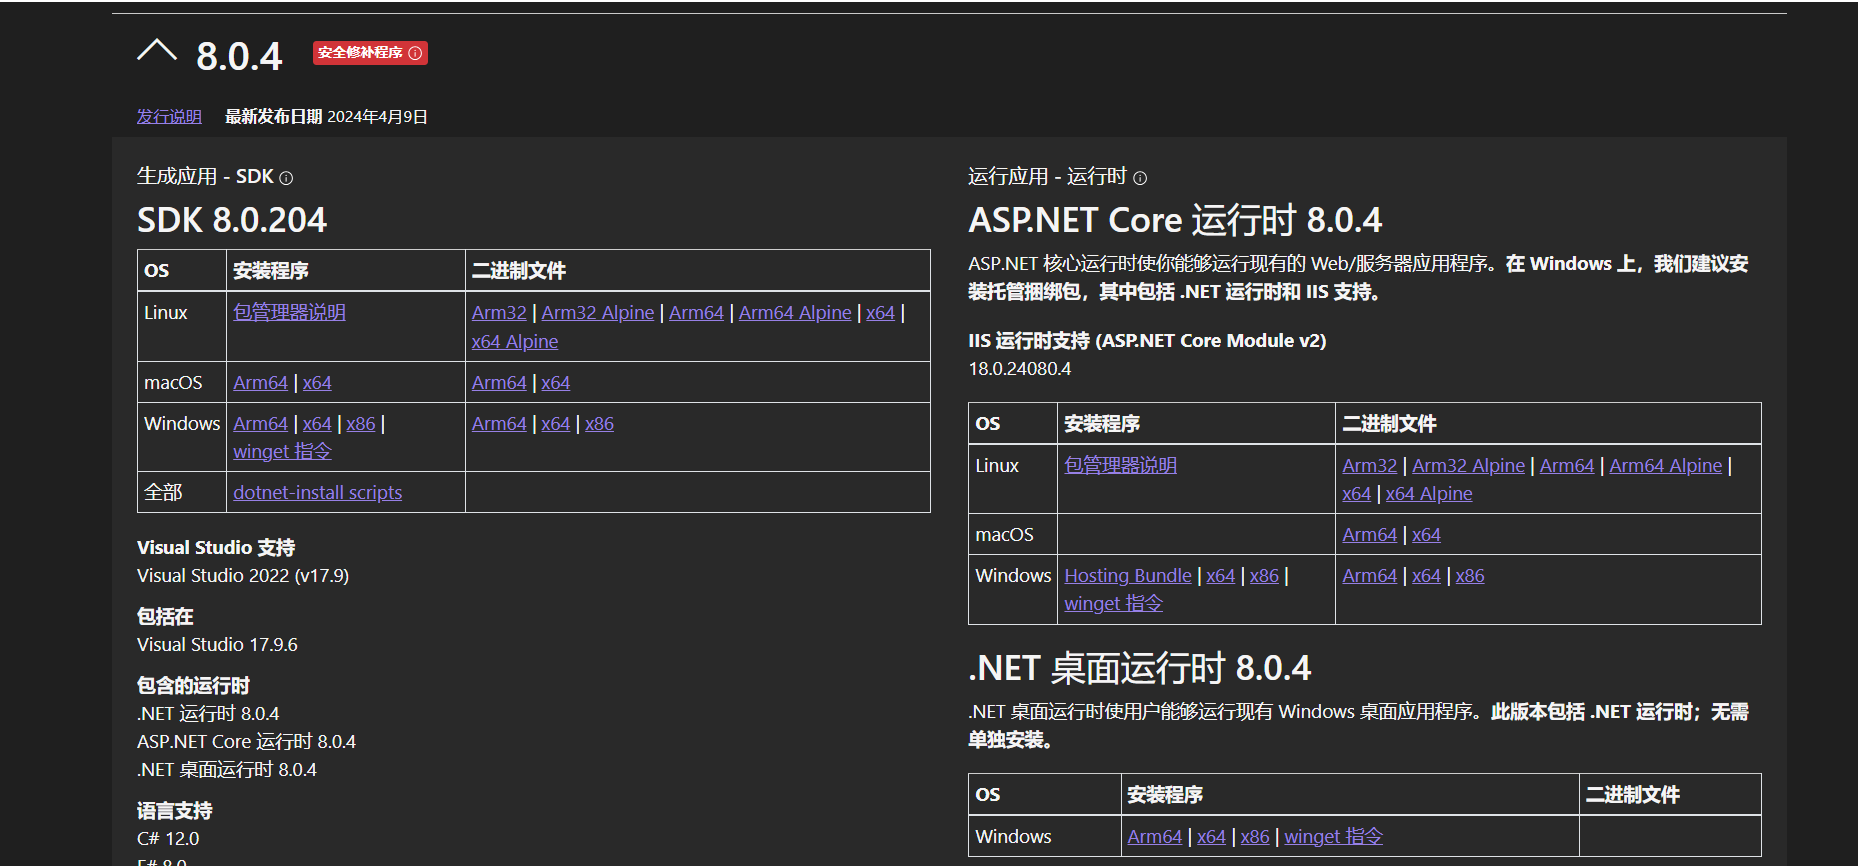
Task: Click the info icon next to 生成应用 - SDK
Action: tap(286, 178)
